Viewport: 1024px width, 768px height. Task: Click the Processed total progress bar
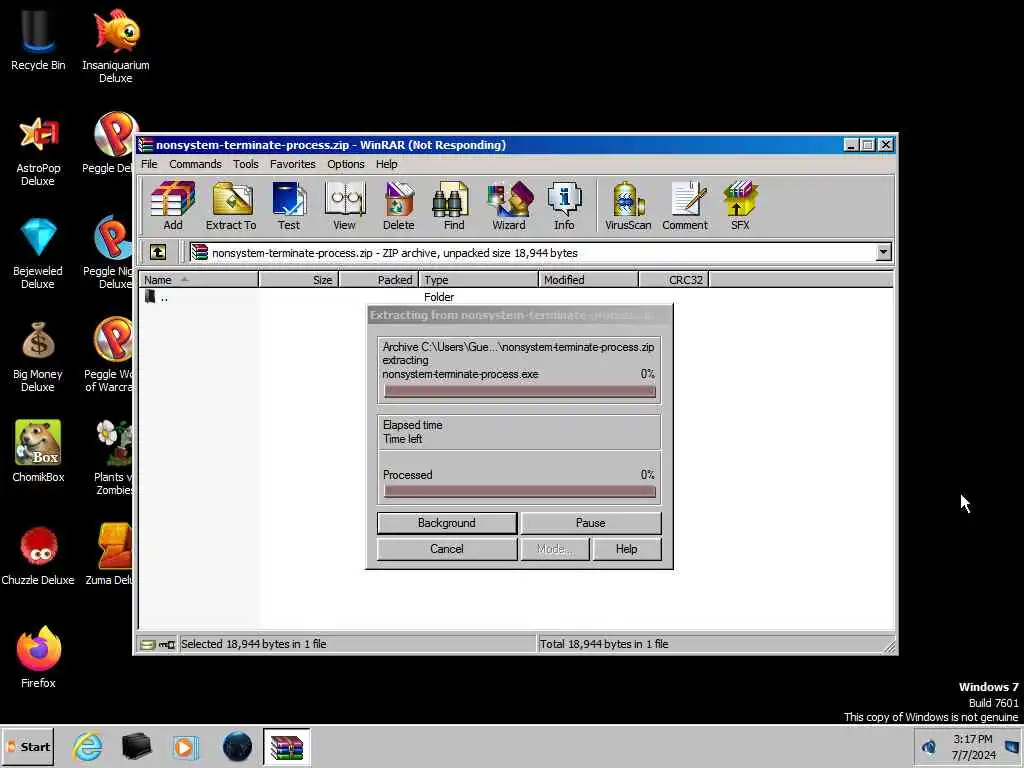coord(519,492)
